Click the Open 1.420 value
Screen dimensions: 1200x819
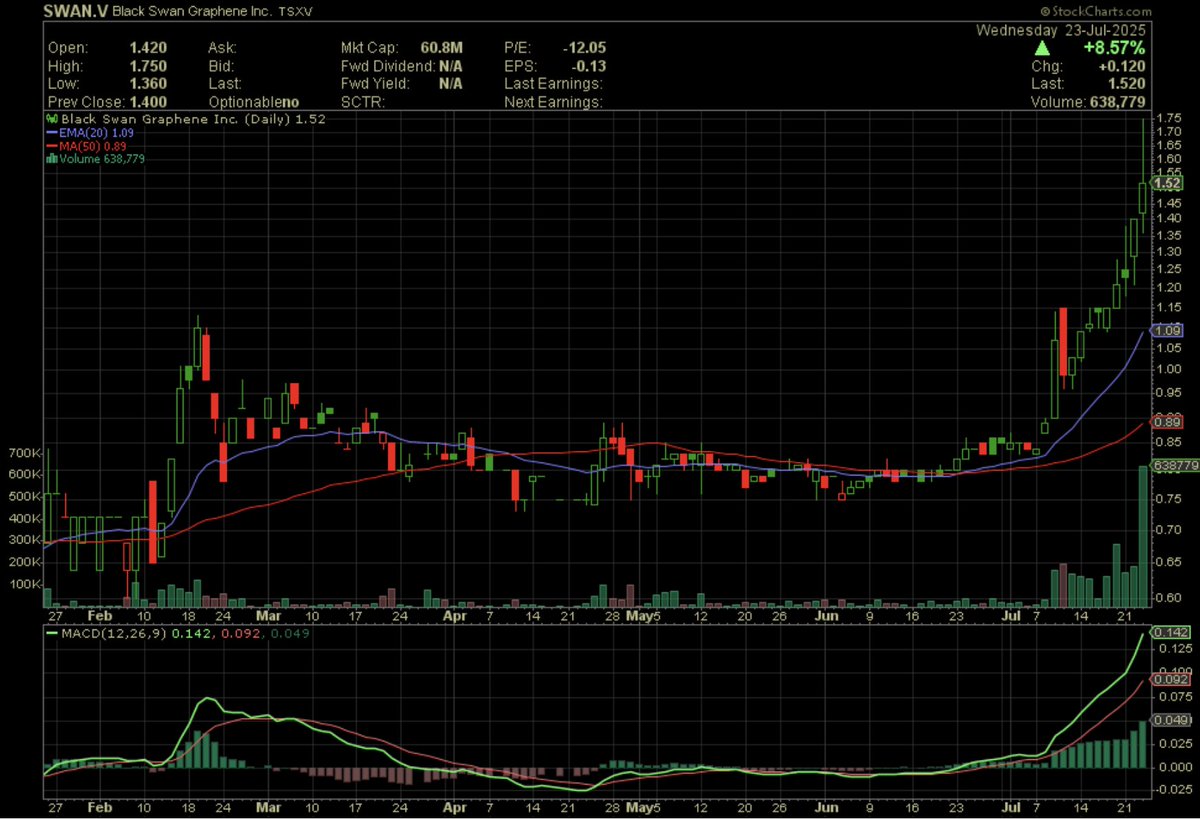click(x=148, y=47)
